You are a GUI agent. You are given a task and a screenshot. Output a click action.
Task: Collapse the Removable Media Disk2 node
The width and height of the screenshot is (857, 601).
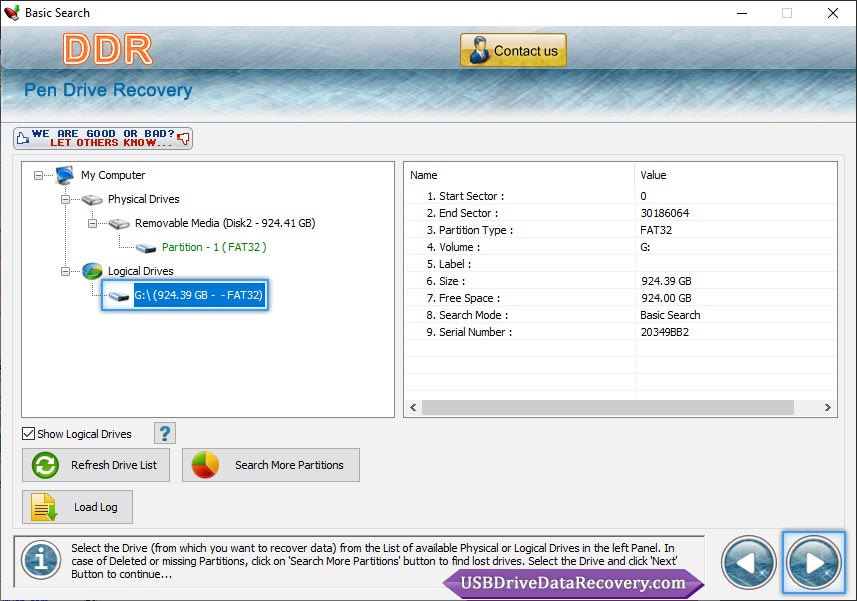point(92,223)
